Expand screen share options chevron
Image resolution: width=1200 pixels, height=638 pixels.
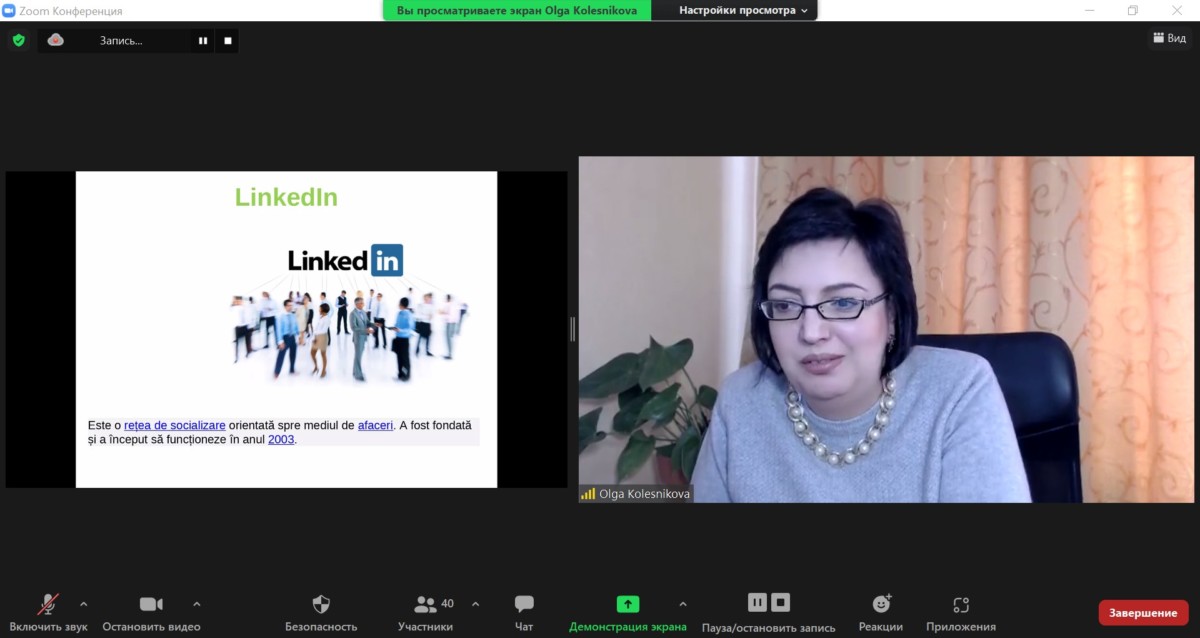(x=683, y=604)
